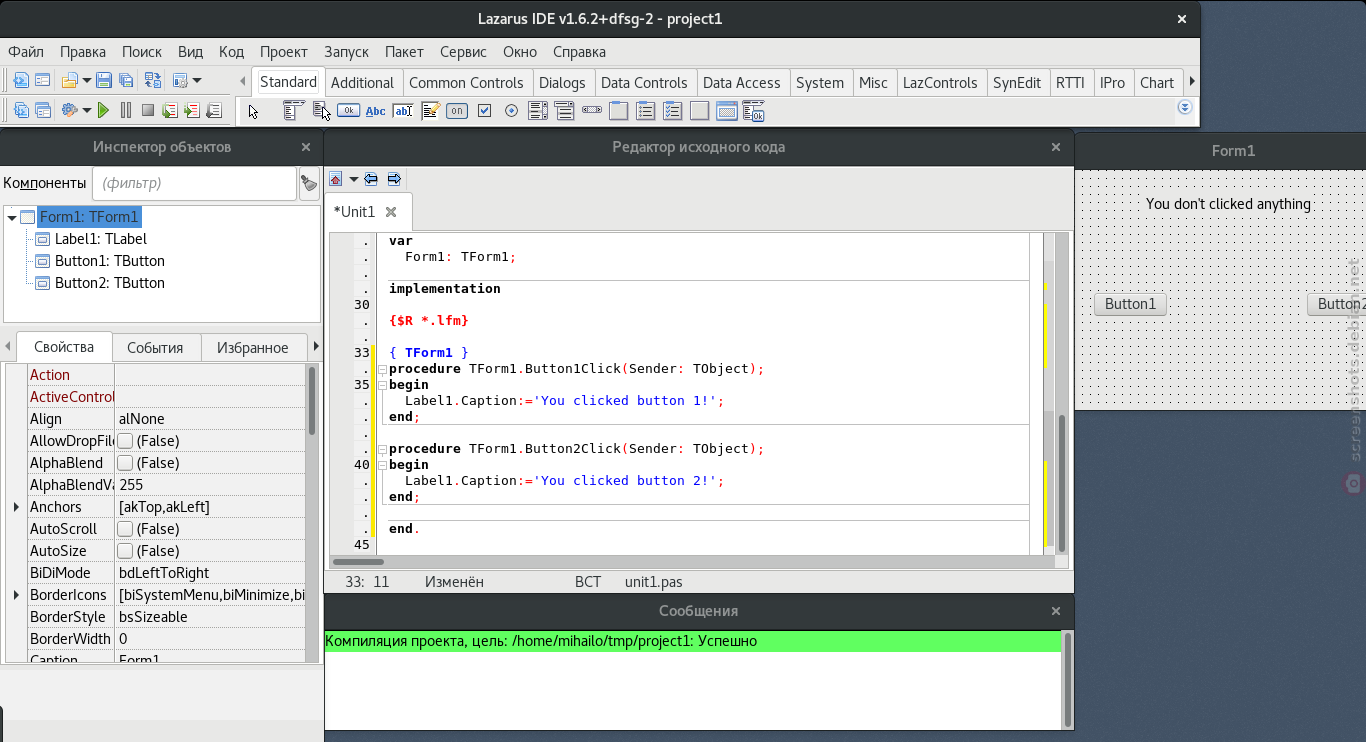Toggle the AllowDropFiles property checkbox
The width and height of the screenshot is (1366, 742).
(x=125, y=441)
